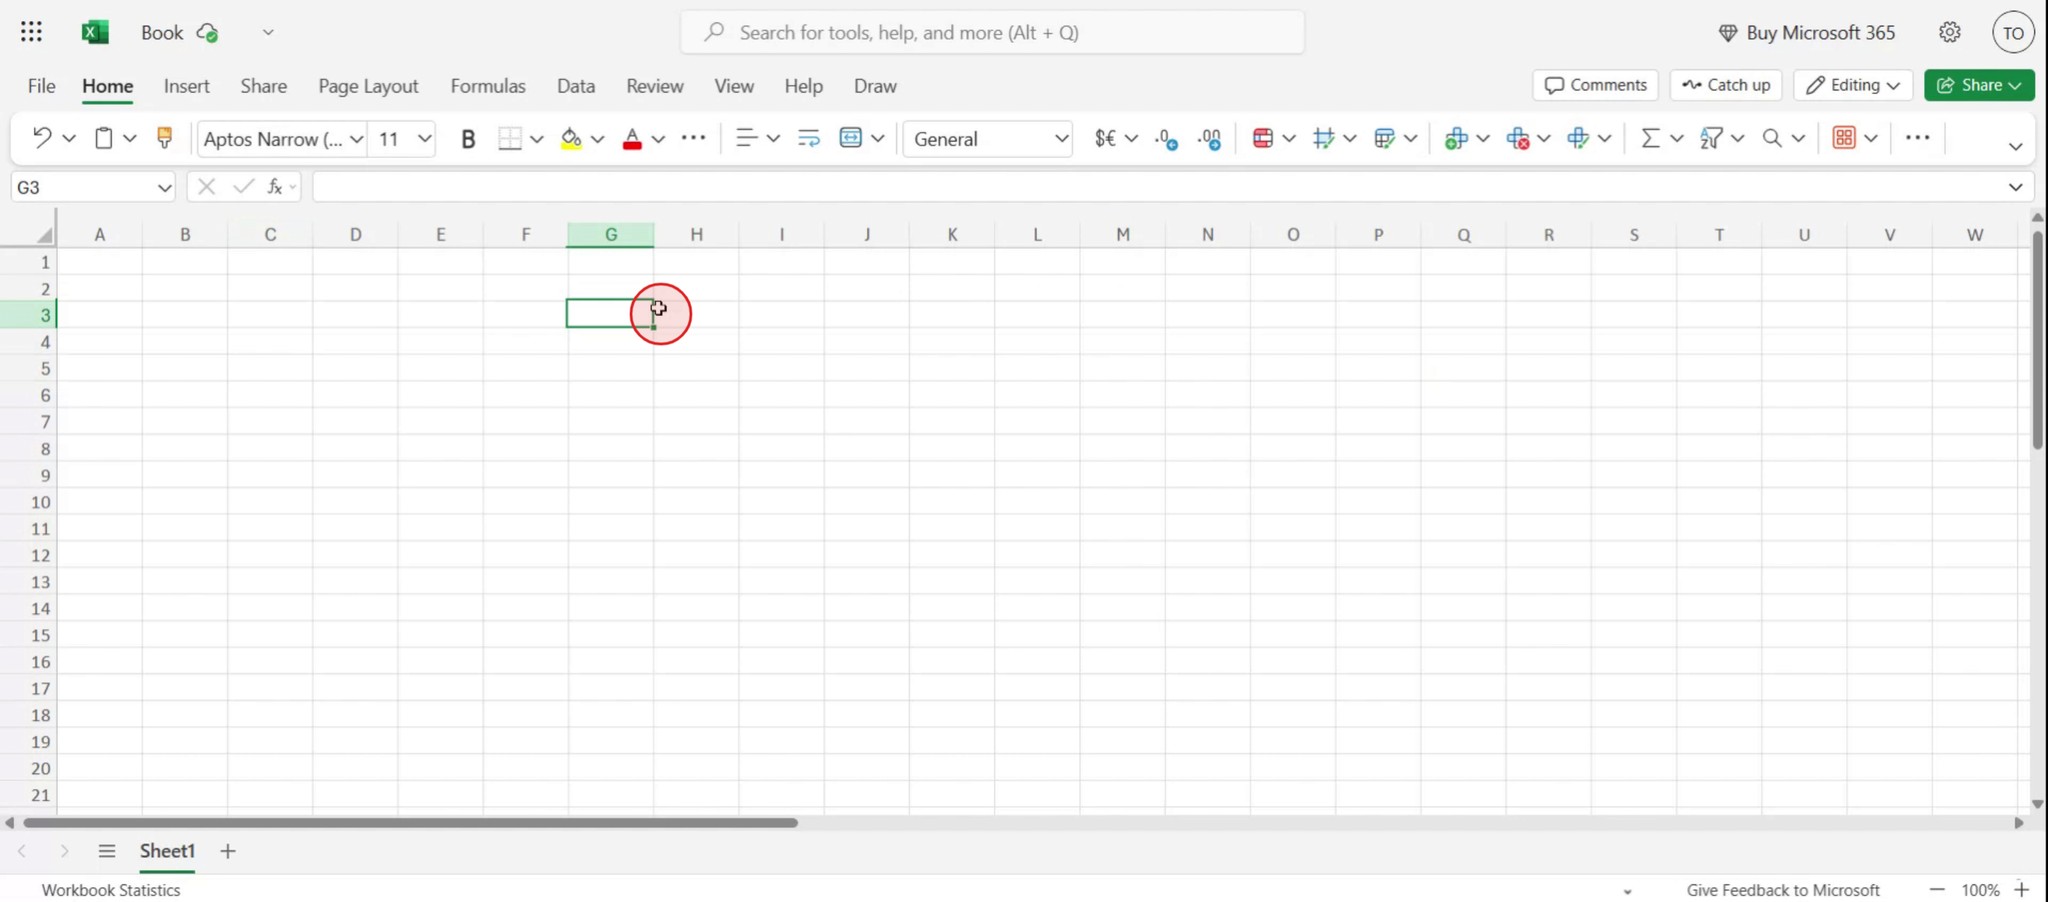
Task: Open the Draw menu tab
Action: [x=873, y=86]
